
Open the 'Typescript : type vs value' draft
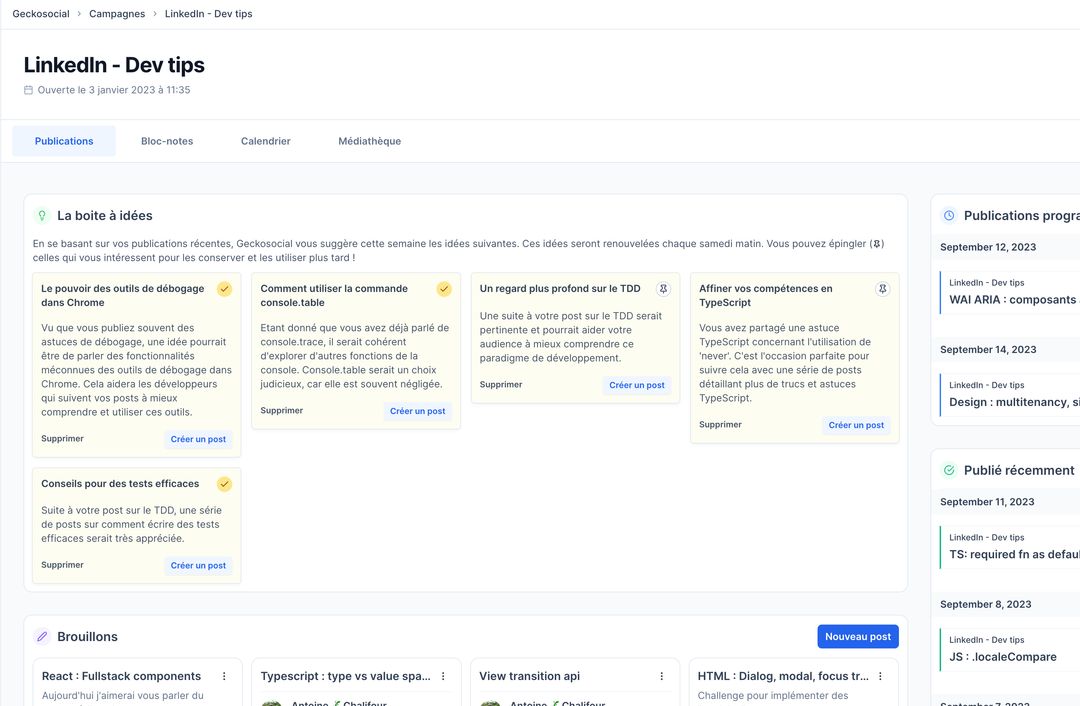[345, 676]
